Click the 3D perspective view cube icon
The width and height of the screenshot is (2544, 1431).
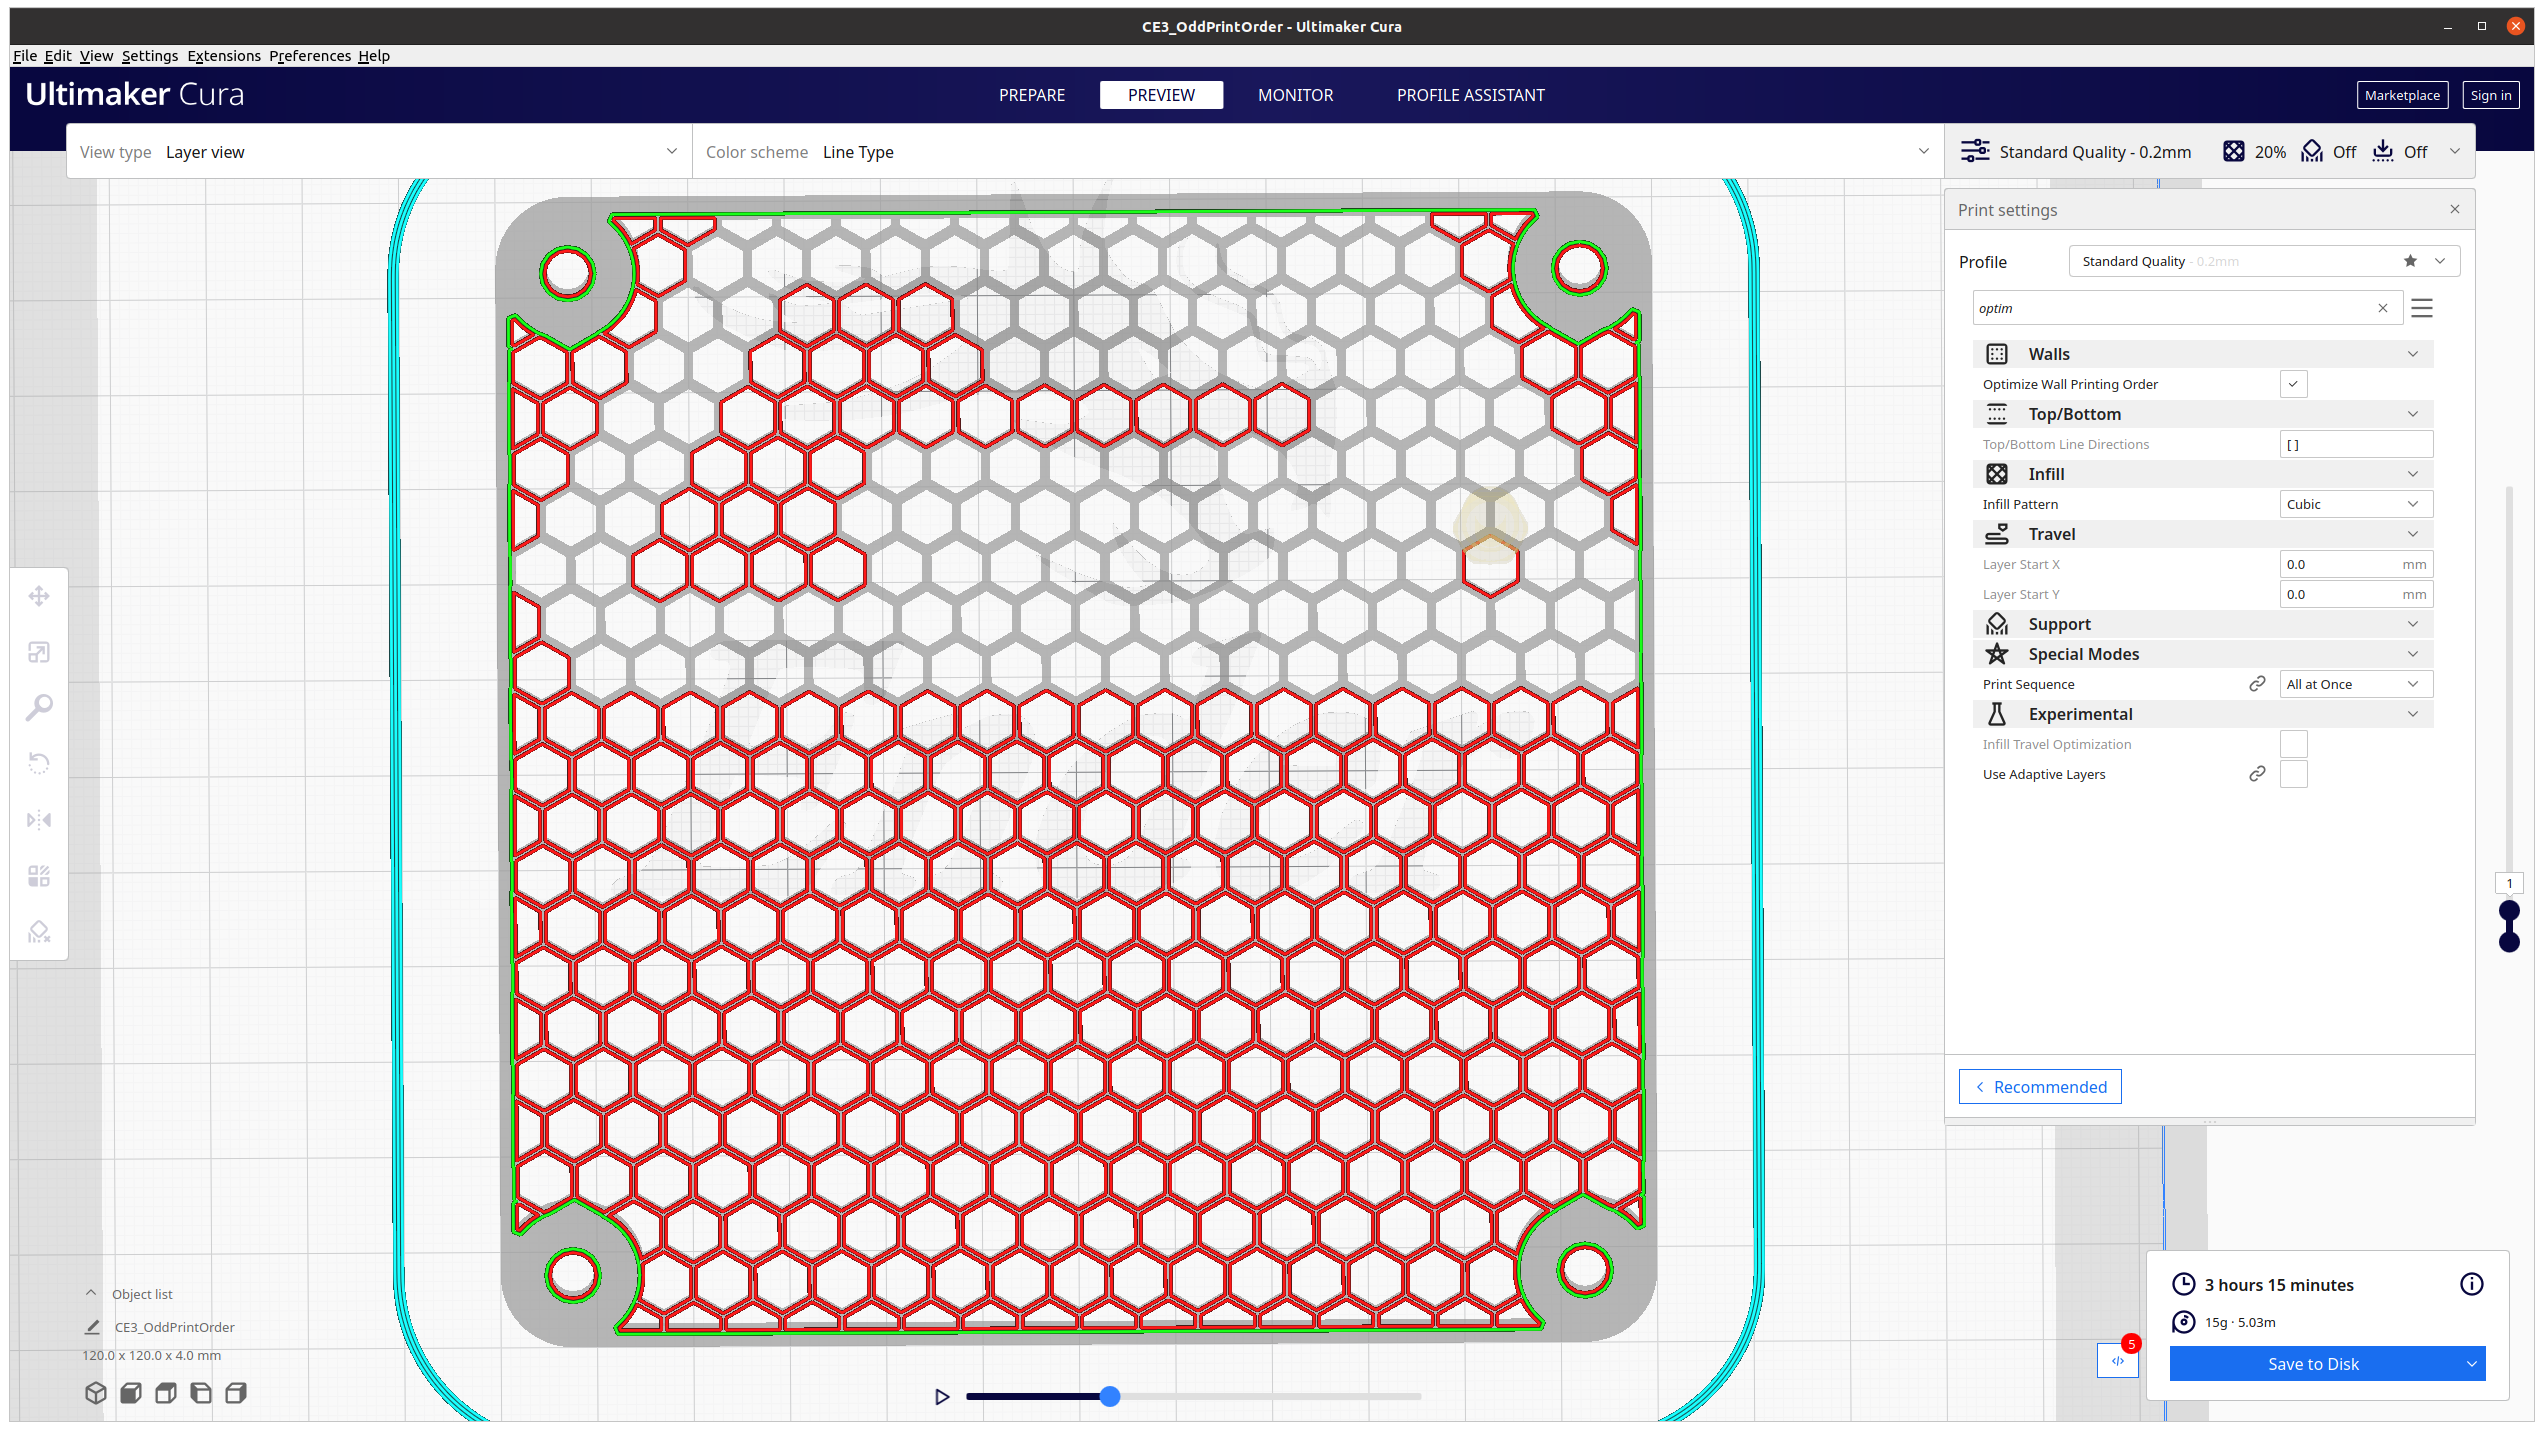[96, 1393]
